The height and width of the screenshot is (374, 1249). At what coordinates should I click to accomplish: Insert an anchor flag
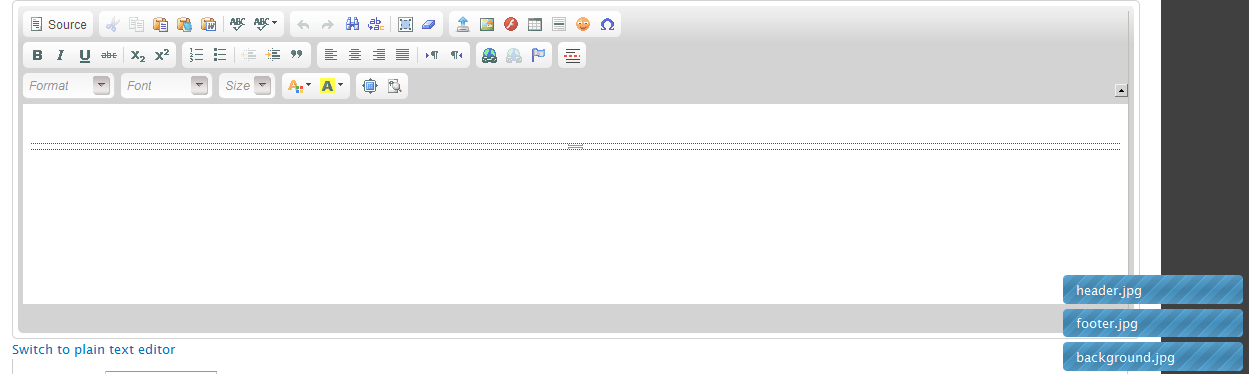(x=538, y=55)
